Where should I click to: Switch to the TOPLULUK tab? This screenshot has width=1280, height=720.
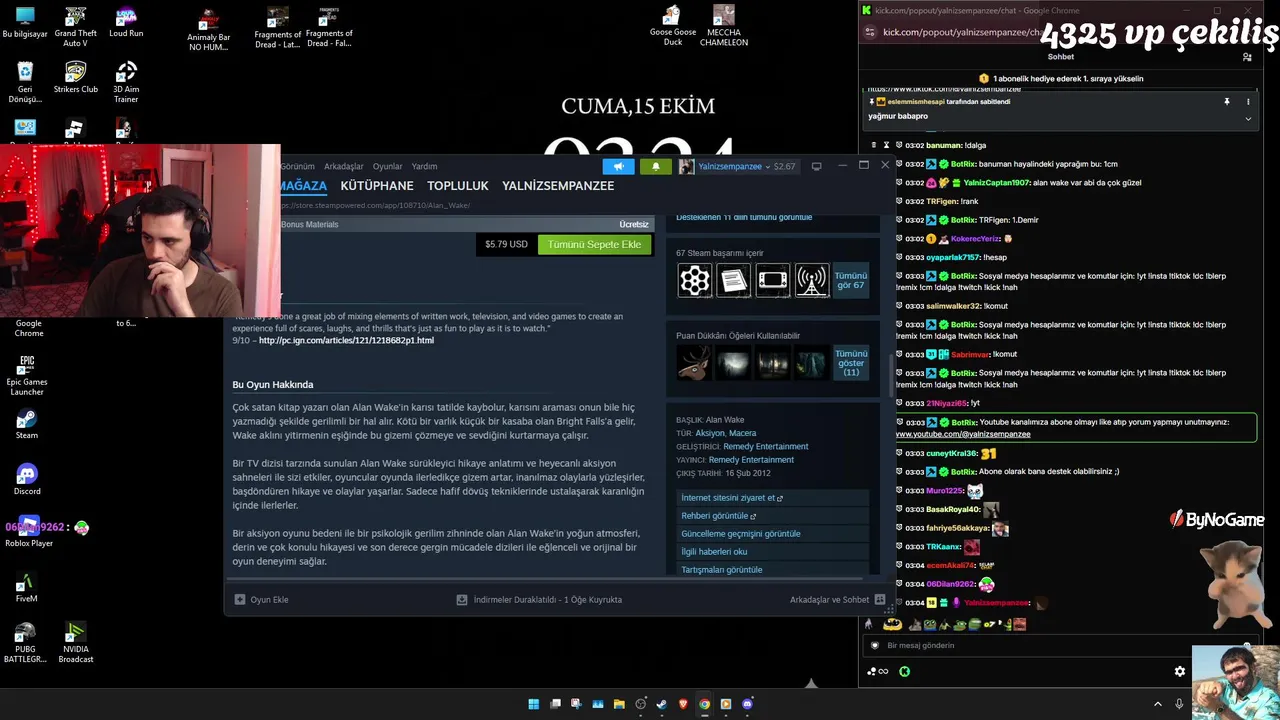(458, 186)
